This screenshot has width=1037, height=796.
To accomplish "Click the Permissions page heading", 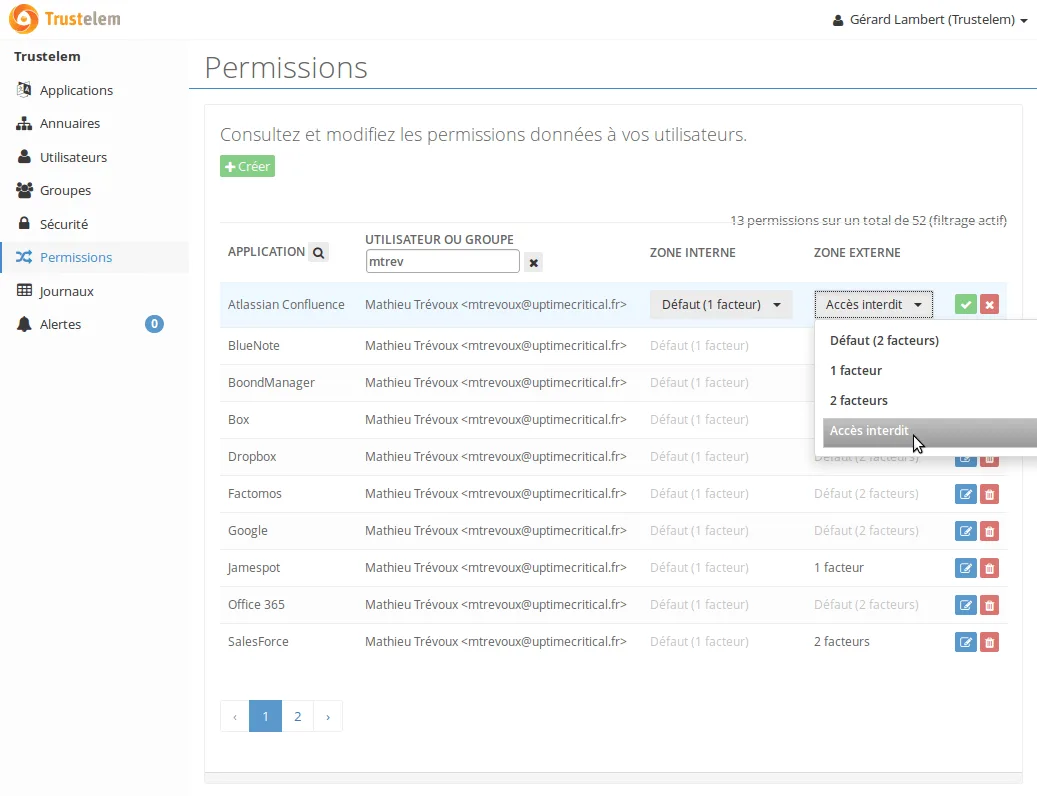I will click(x=286, y=67).
